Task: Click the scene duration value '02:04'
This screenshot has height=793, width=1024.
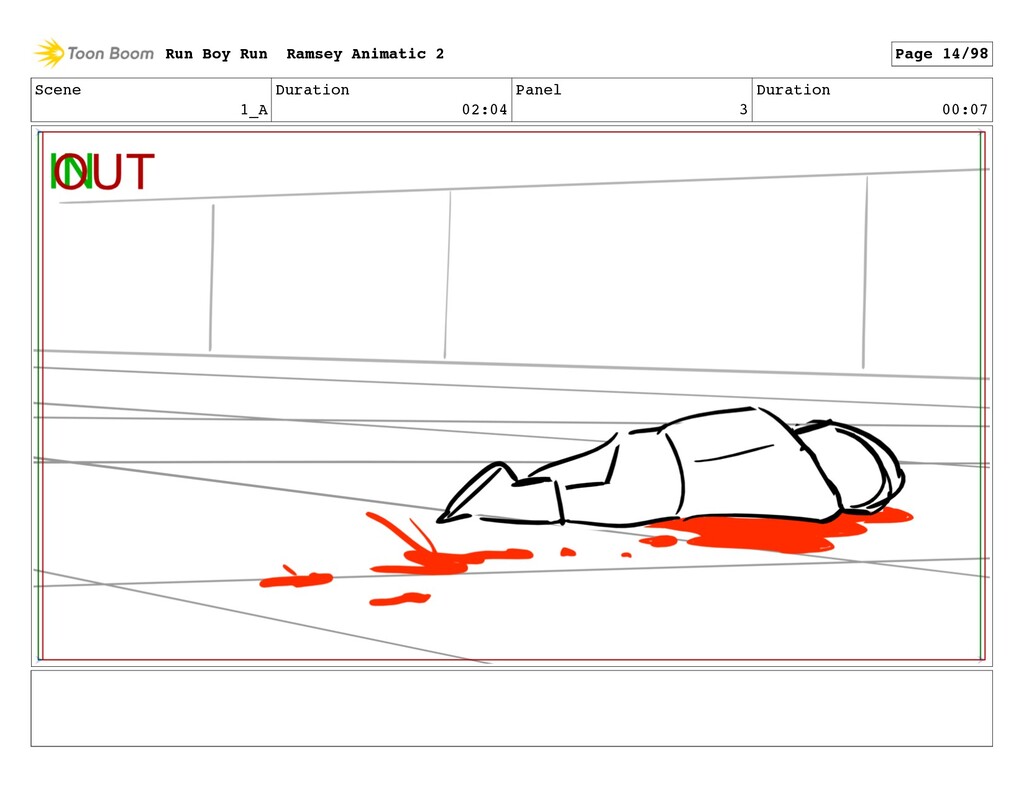Action: coord(485,110)
